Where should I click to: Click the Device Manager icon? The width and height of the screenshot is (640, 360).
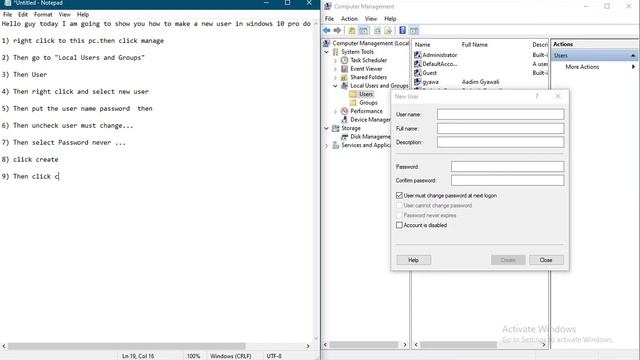pos(344,120)
